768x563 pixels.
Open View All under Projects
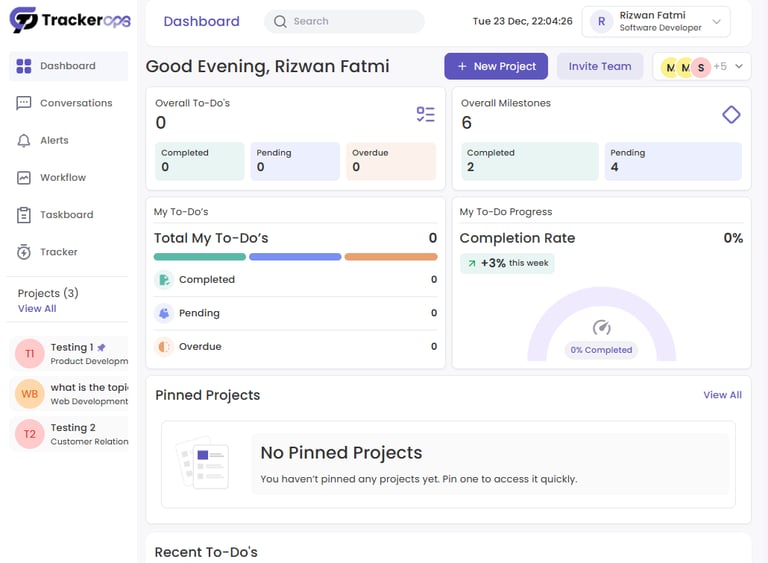[x=37, y=309]
